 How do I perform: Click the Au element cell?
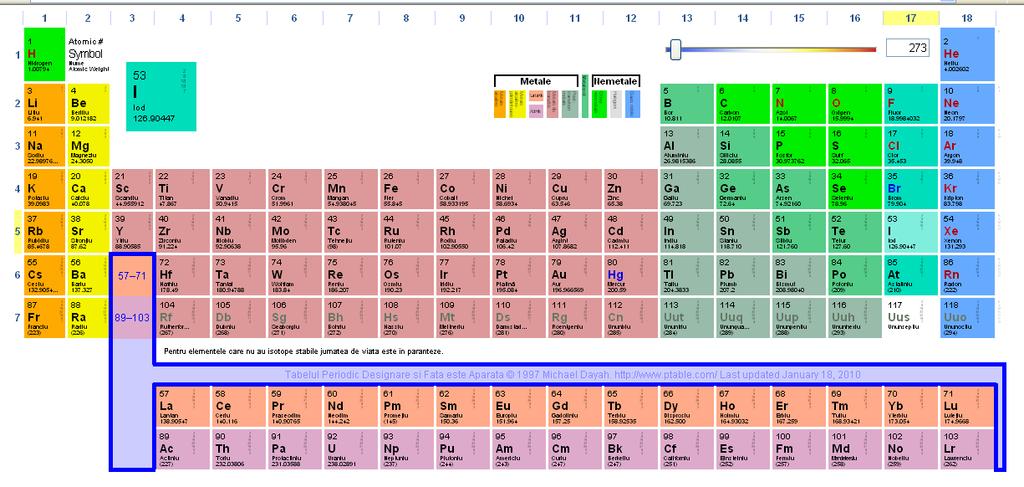coord(575,275)
